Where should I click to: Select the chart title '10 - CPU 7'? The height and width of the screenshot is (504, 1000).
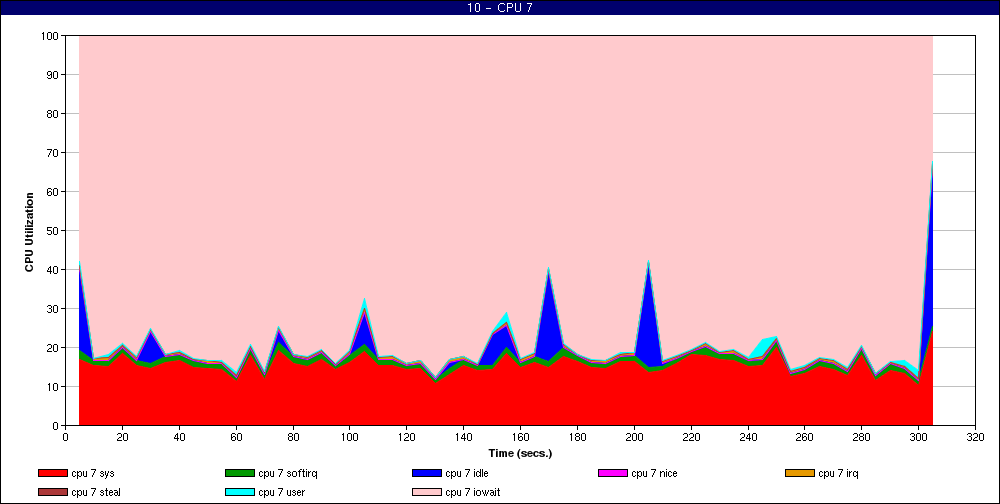pyautogui.click(x=500, y=8)
